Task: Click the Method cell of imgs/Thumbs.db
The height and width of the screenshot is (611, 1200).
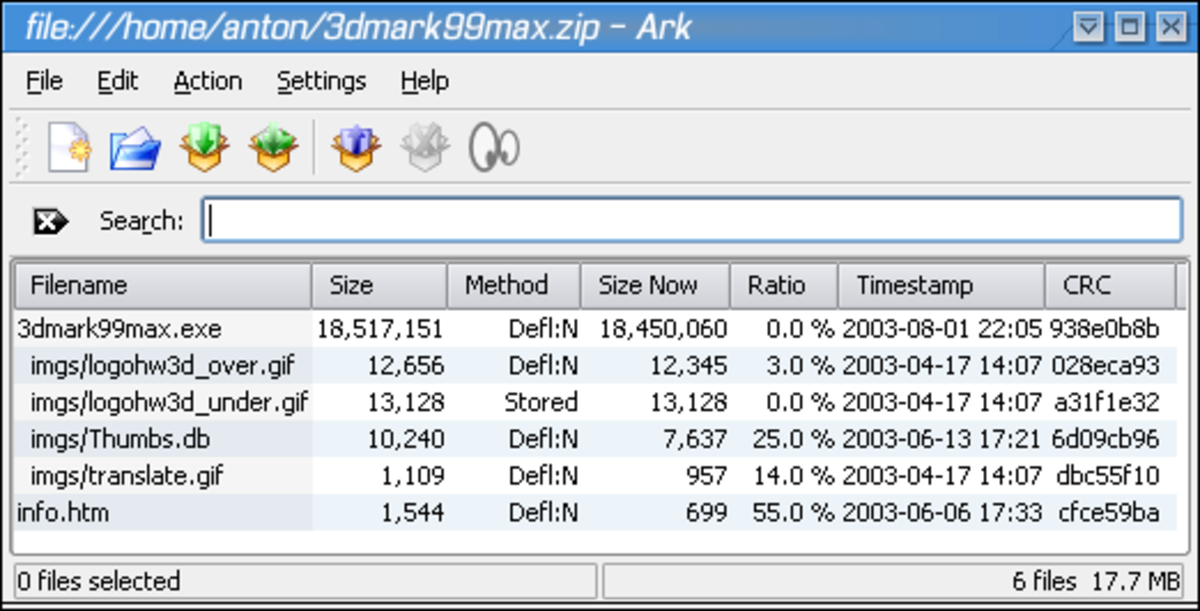Action: tap(543, 440)
